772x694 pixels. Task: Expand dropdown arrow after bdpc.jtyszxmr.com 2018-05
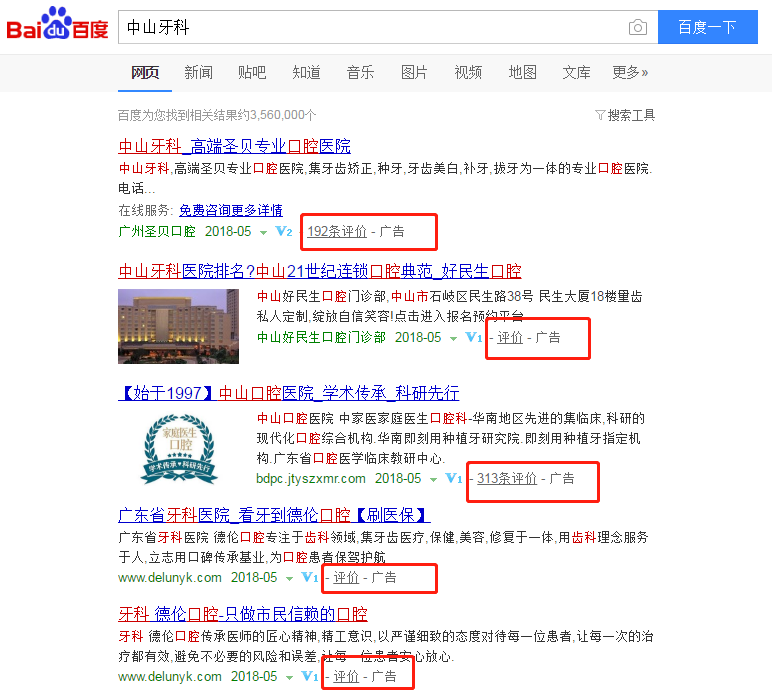pyautogui.click(x=433, y=479)
